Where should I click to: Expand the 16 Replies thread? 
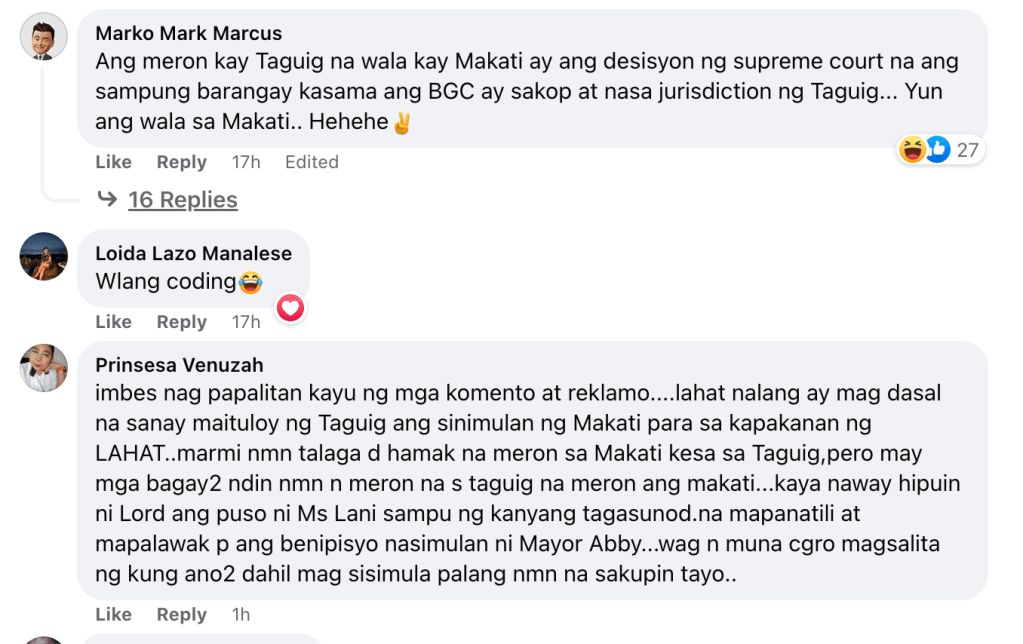pyautogui.click(x=183, y=200)
